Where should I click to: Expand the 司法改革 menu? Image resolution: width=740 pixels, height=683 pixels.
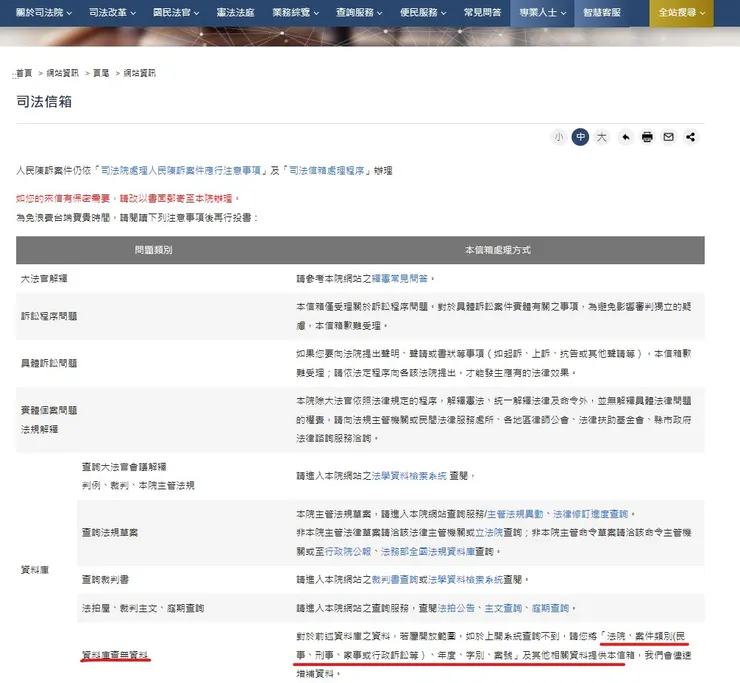[x=112, y=13]
